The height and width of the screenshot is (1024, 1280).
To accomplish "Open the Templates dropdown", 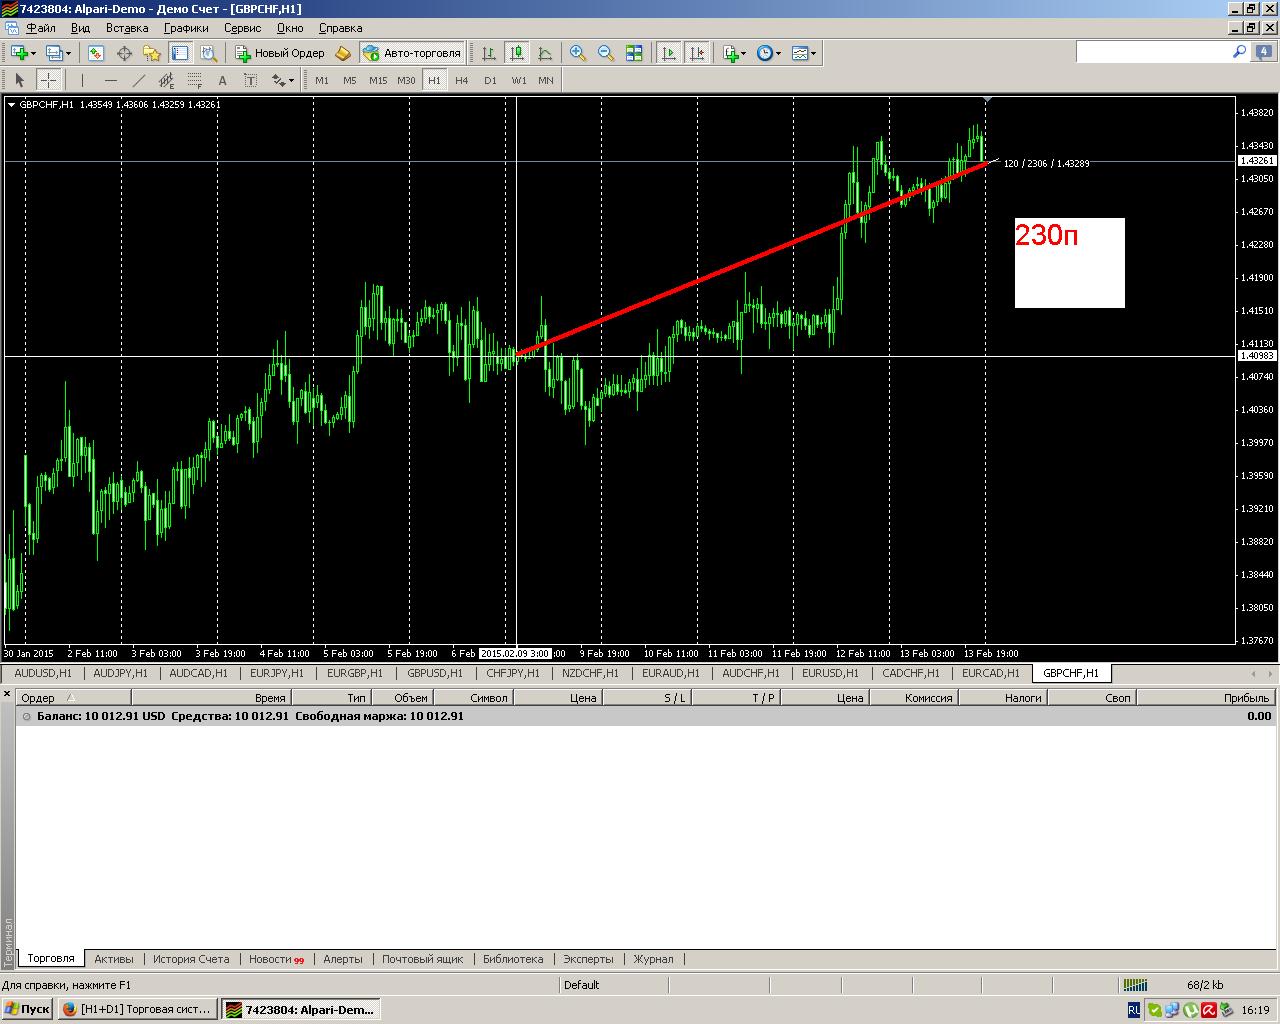I will click(803, 53).
